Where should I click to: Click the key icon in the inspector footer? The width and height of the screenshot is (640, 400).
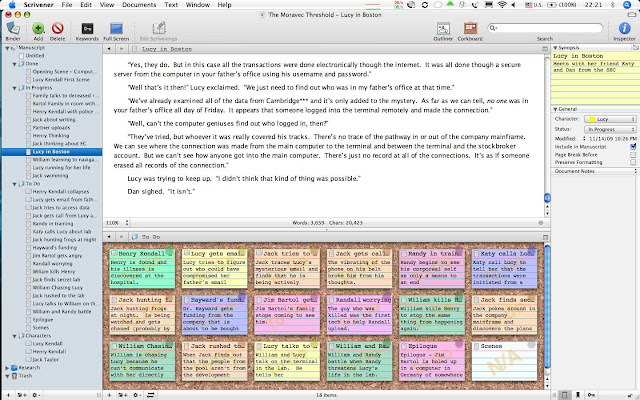click(591, 395)
